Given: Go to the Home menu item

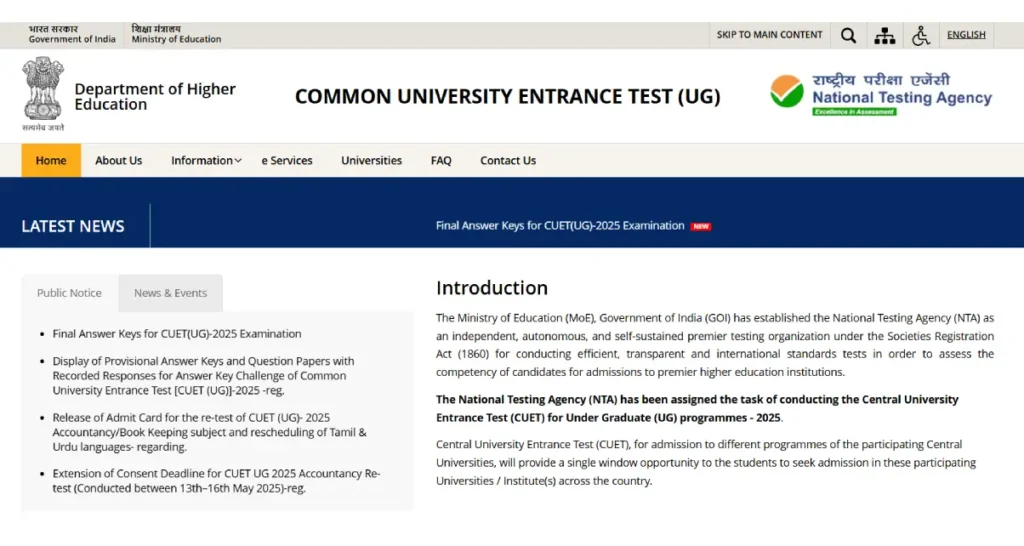Looking at the screenshot, I should pyautogui.click(x=51, y=161).
